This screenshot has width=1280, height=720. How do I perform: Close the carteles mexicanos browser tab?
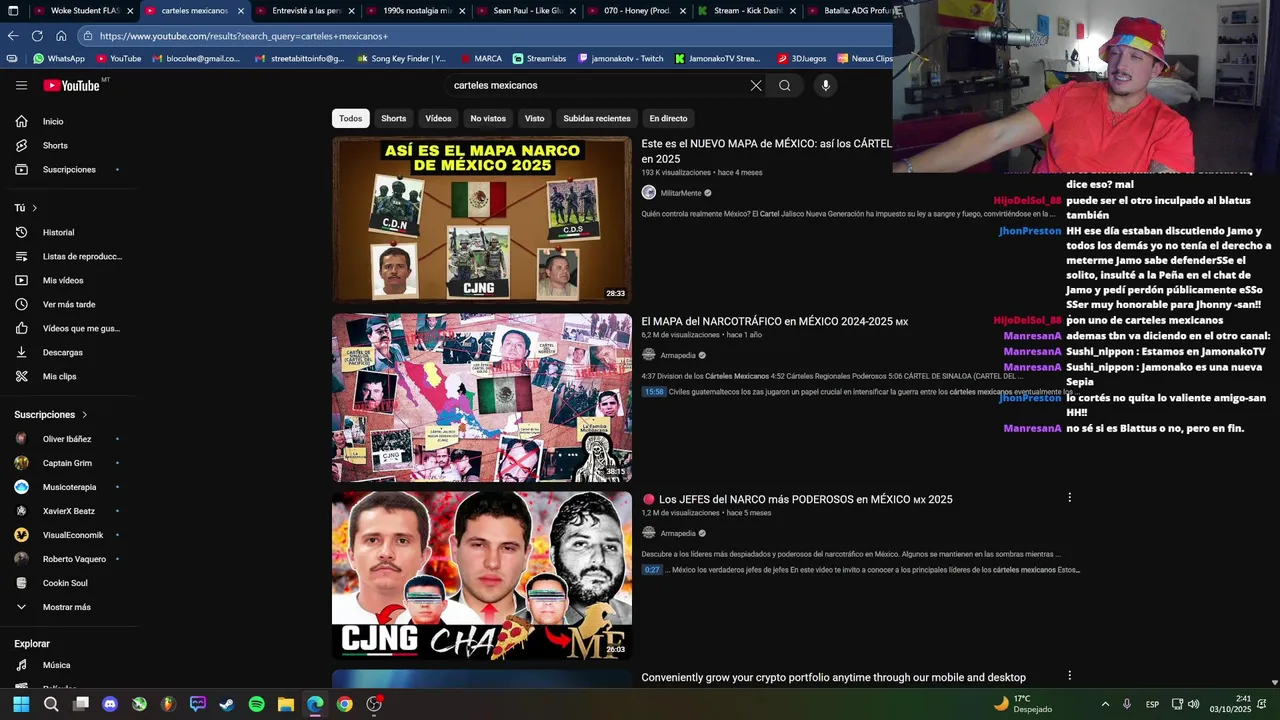pos(241,11)
